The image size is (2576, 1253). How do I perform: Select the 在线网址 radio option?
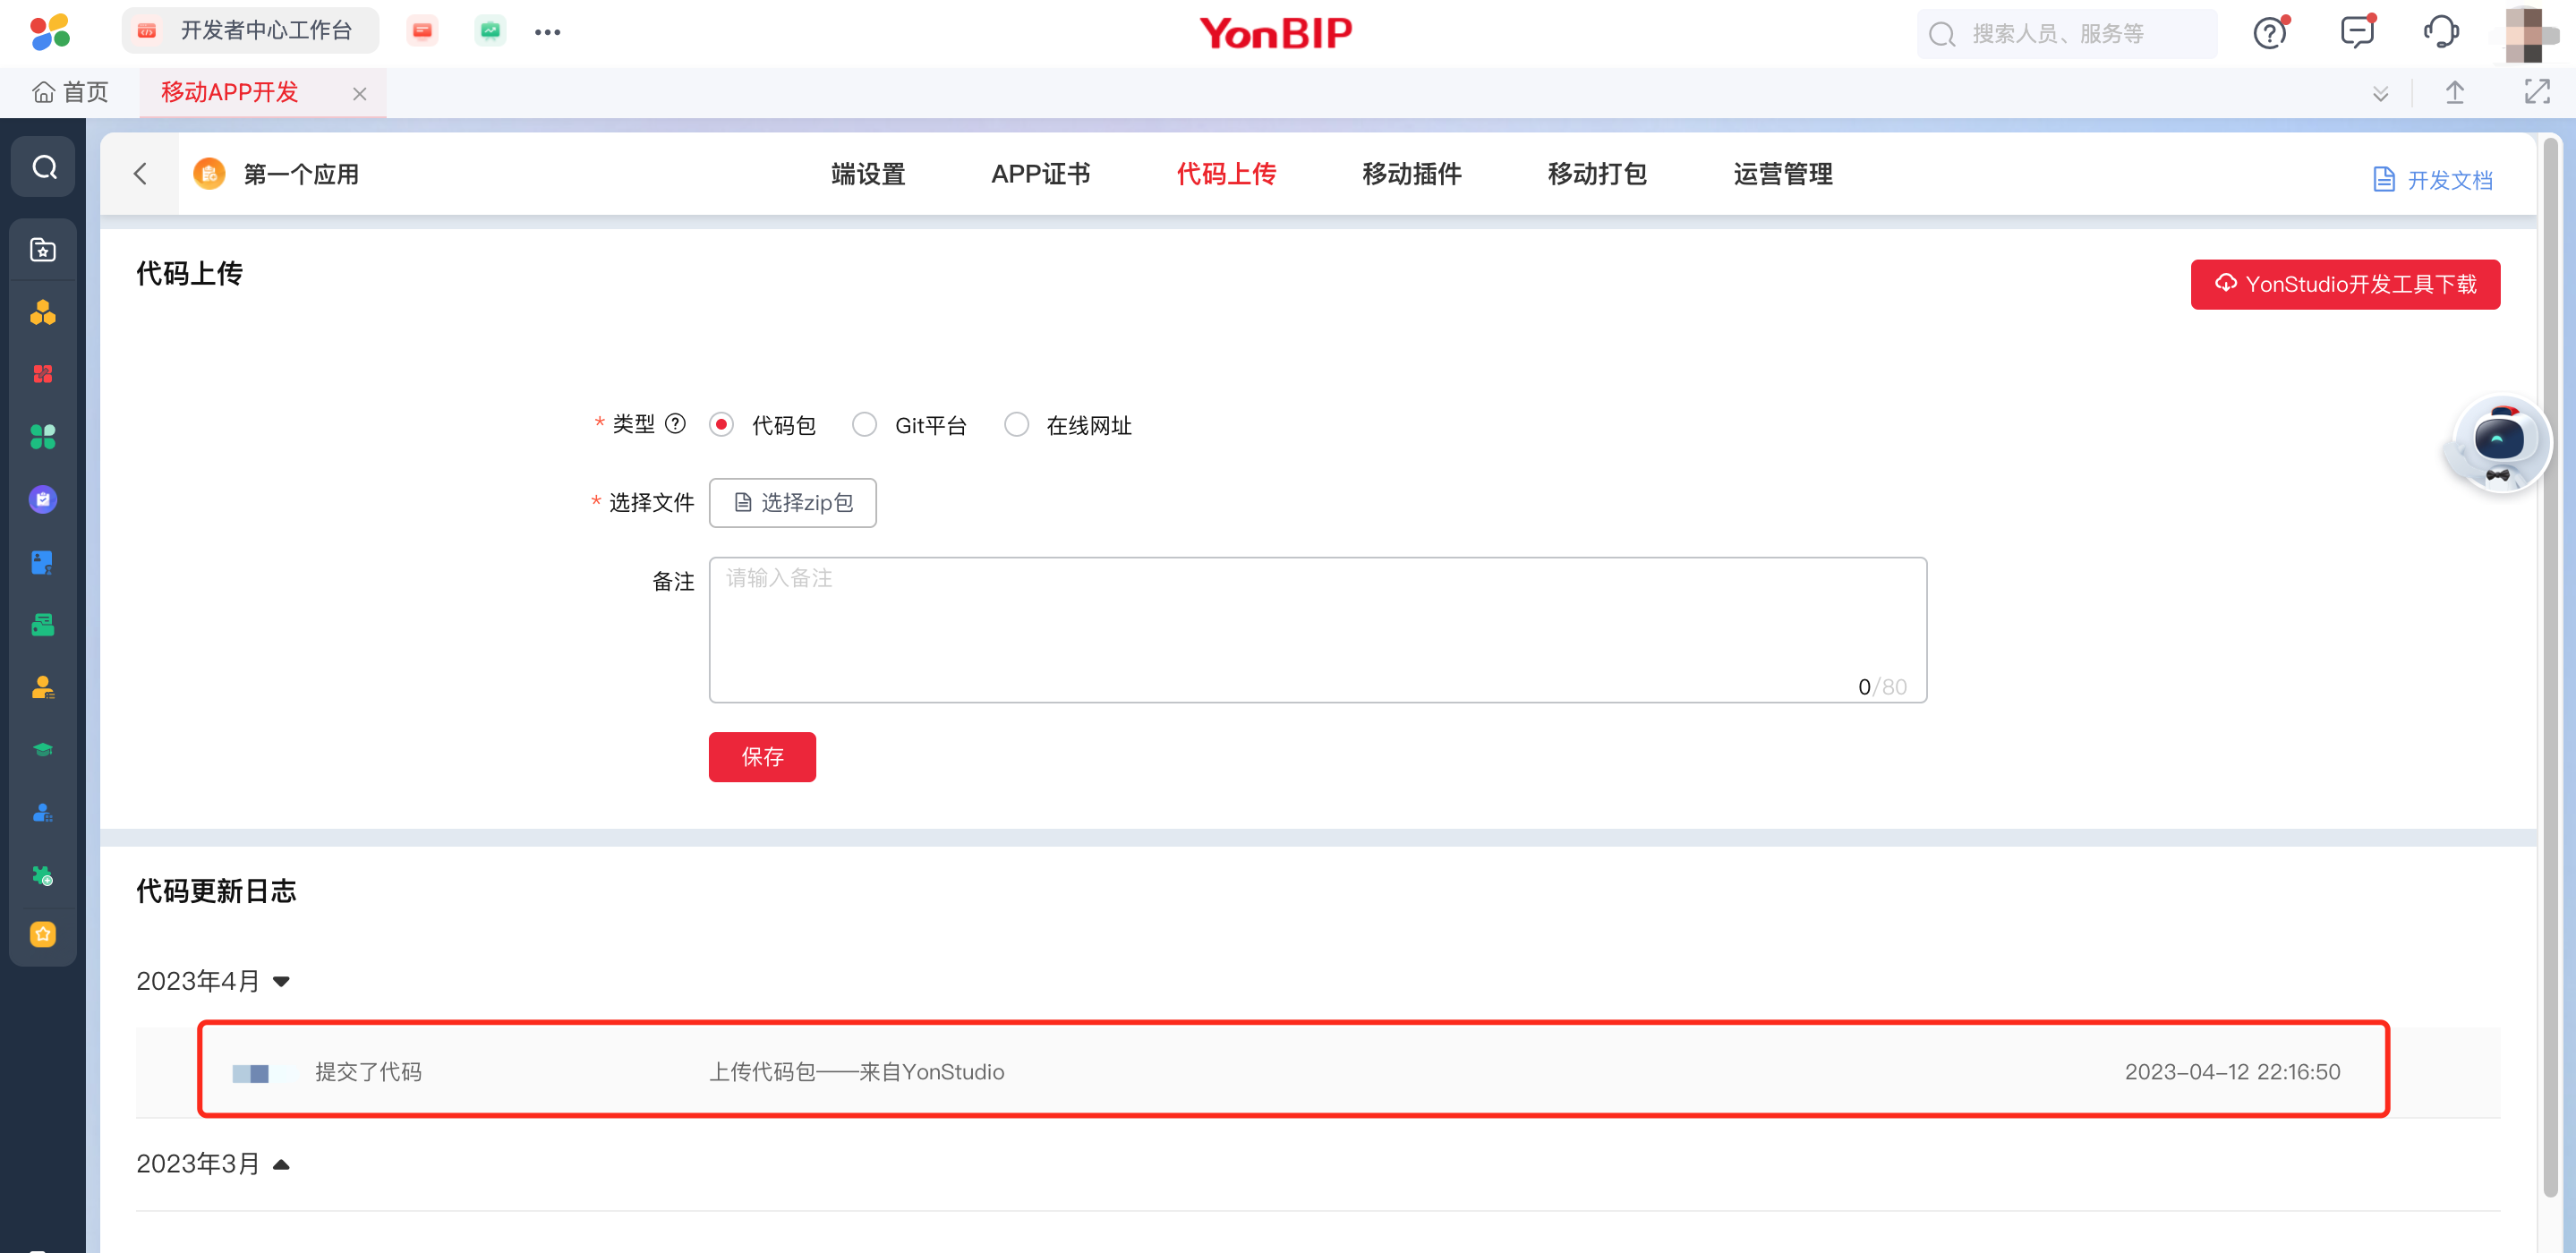tap(1016, 425)
